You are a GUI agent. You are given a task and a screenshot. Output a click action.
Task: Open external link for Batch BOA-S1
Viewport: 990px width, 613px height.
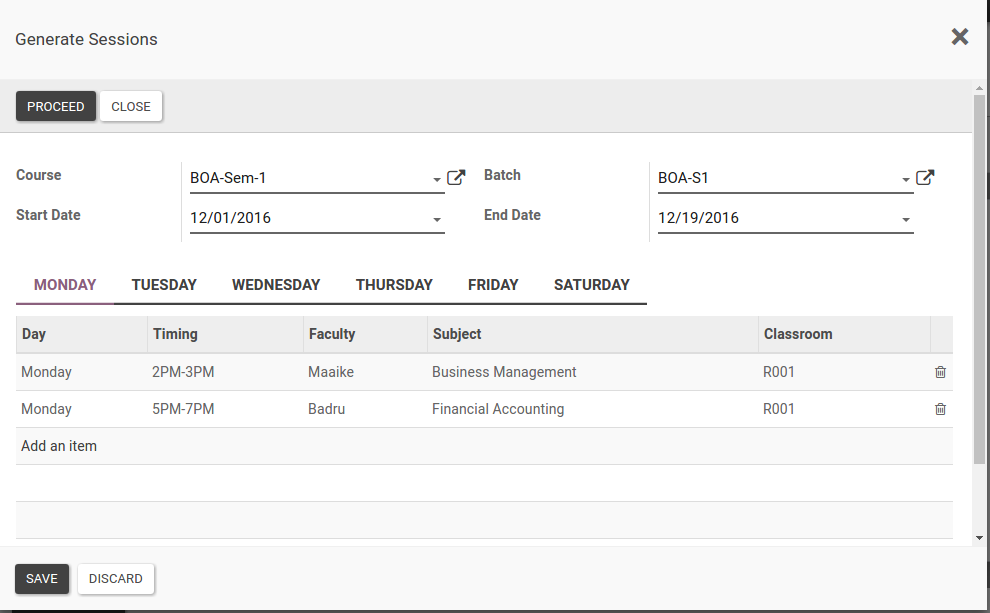coord(925,178)
